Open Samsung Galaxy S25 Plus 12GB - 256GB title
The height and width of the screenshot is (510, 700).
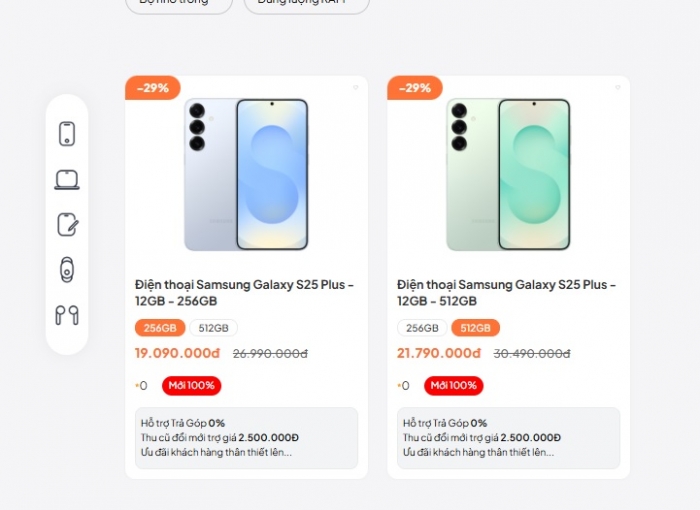(x=244, y=292)
